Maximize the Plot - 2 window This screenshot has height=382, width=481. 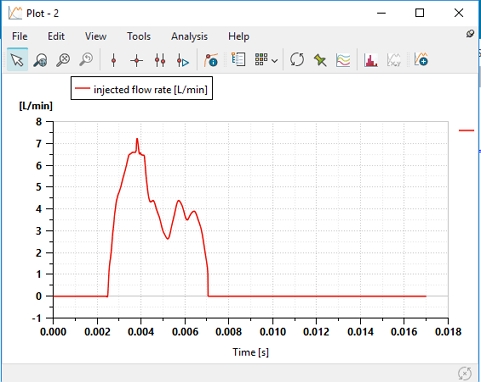[x=419, y=13]
